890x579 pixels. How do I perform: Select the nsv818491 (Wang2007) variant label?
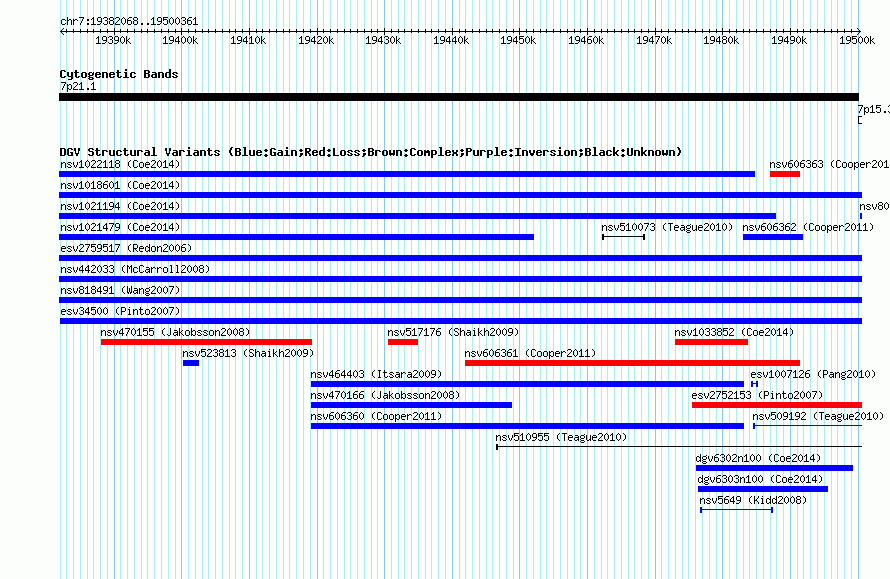click(x=120, y=290)
